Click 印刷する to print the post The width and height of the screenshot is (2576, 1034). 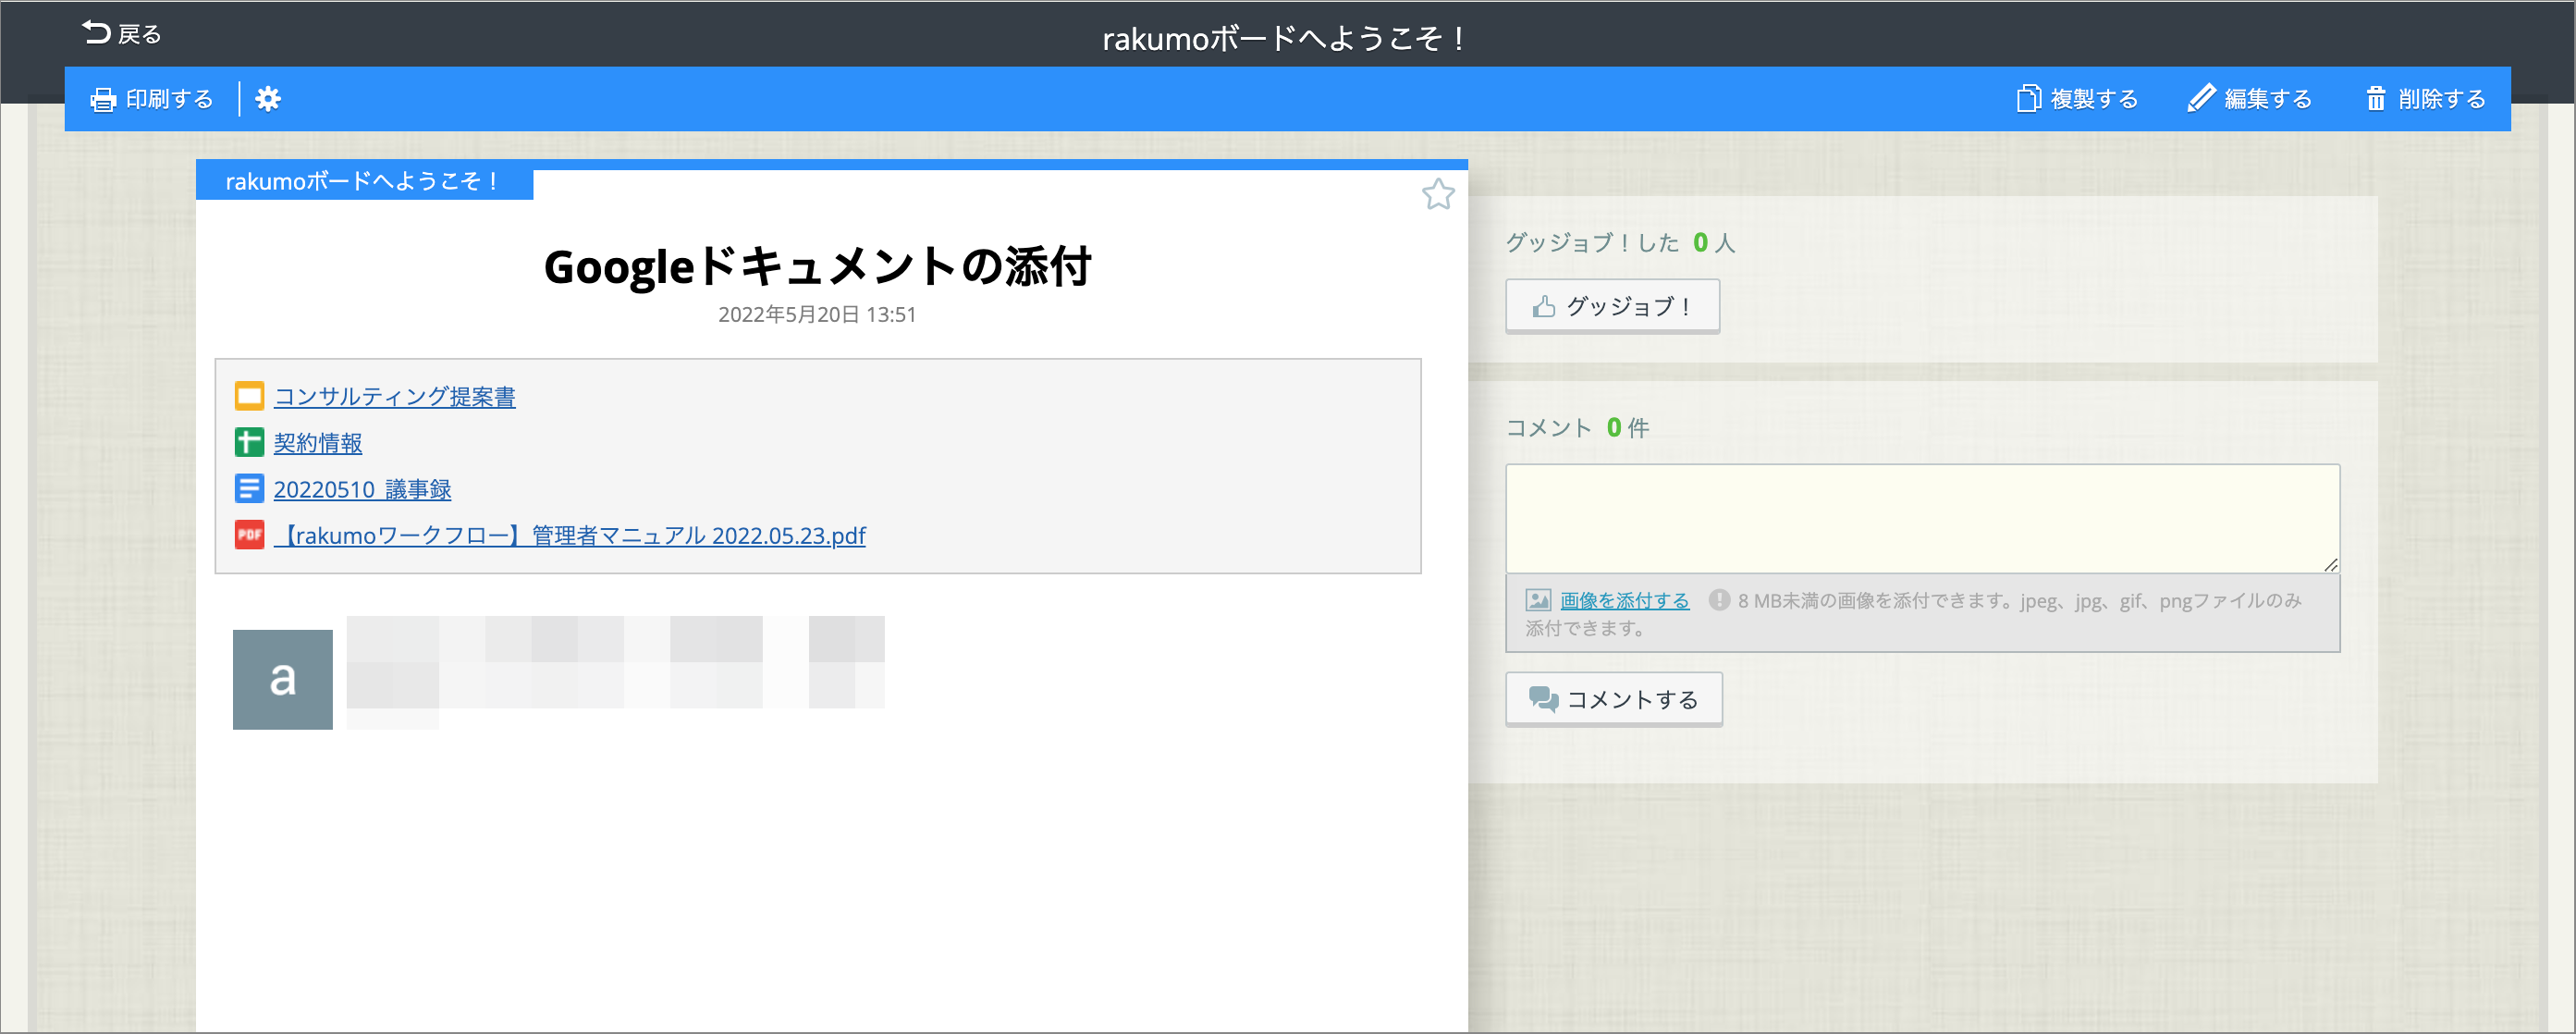152,99
